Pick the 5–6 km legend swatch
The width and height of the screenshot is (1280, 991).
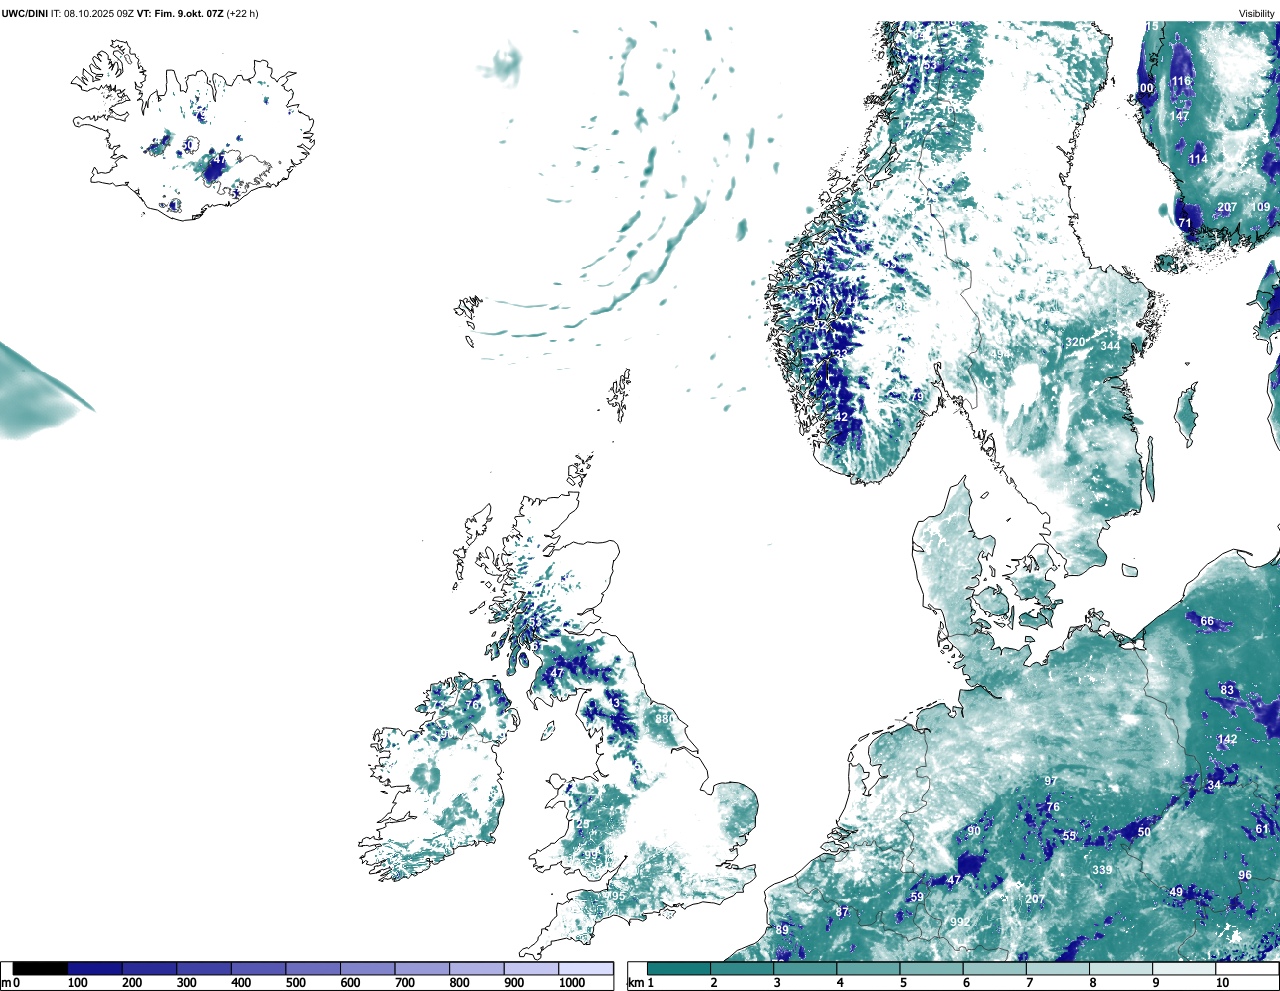click(x=930, y=968)
